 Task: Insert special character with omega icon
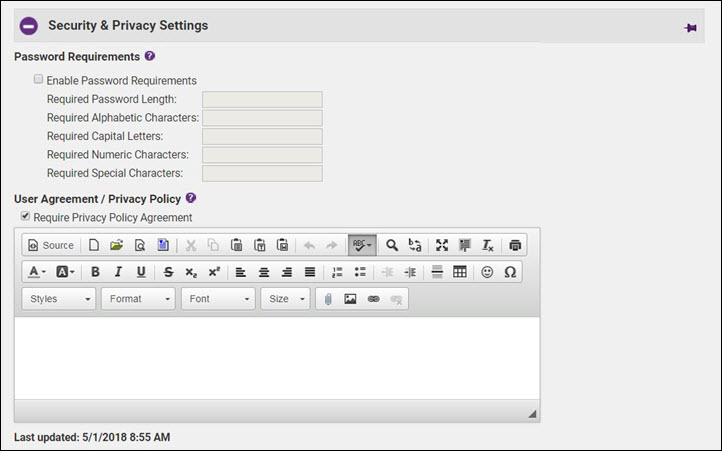point(510,272)
